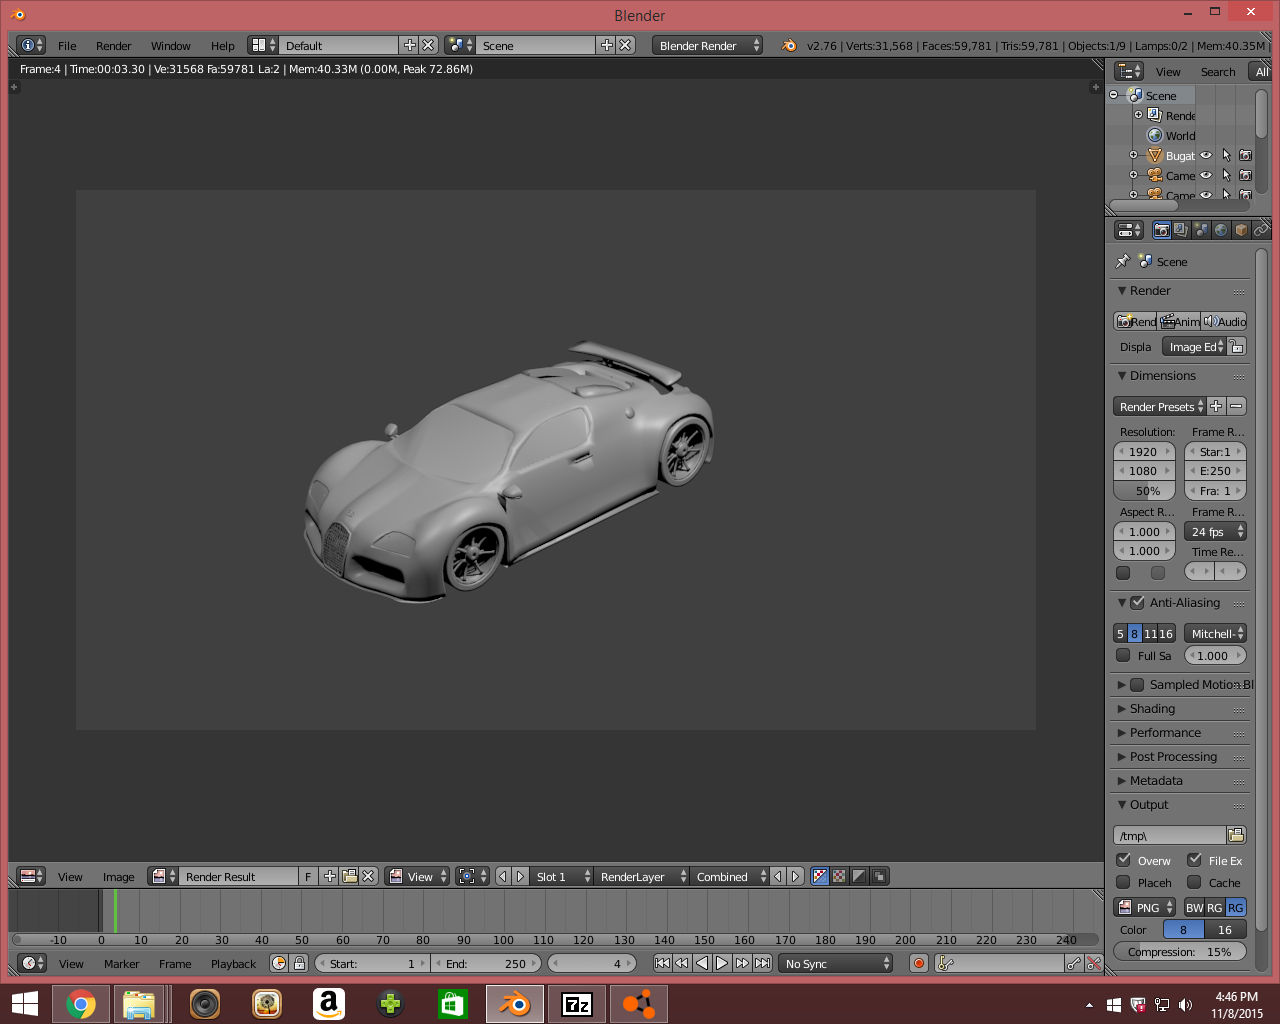
Task: Uncheck Overwrite output option
Action: pos(1123,860)
